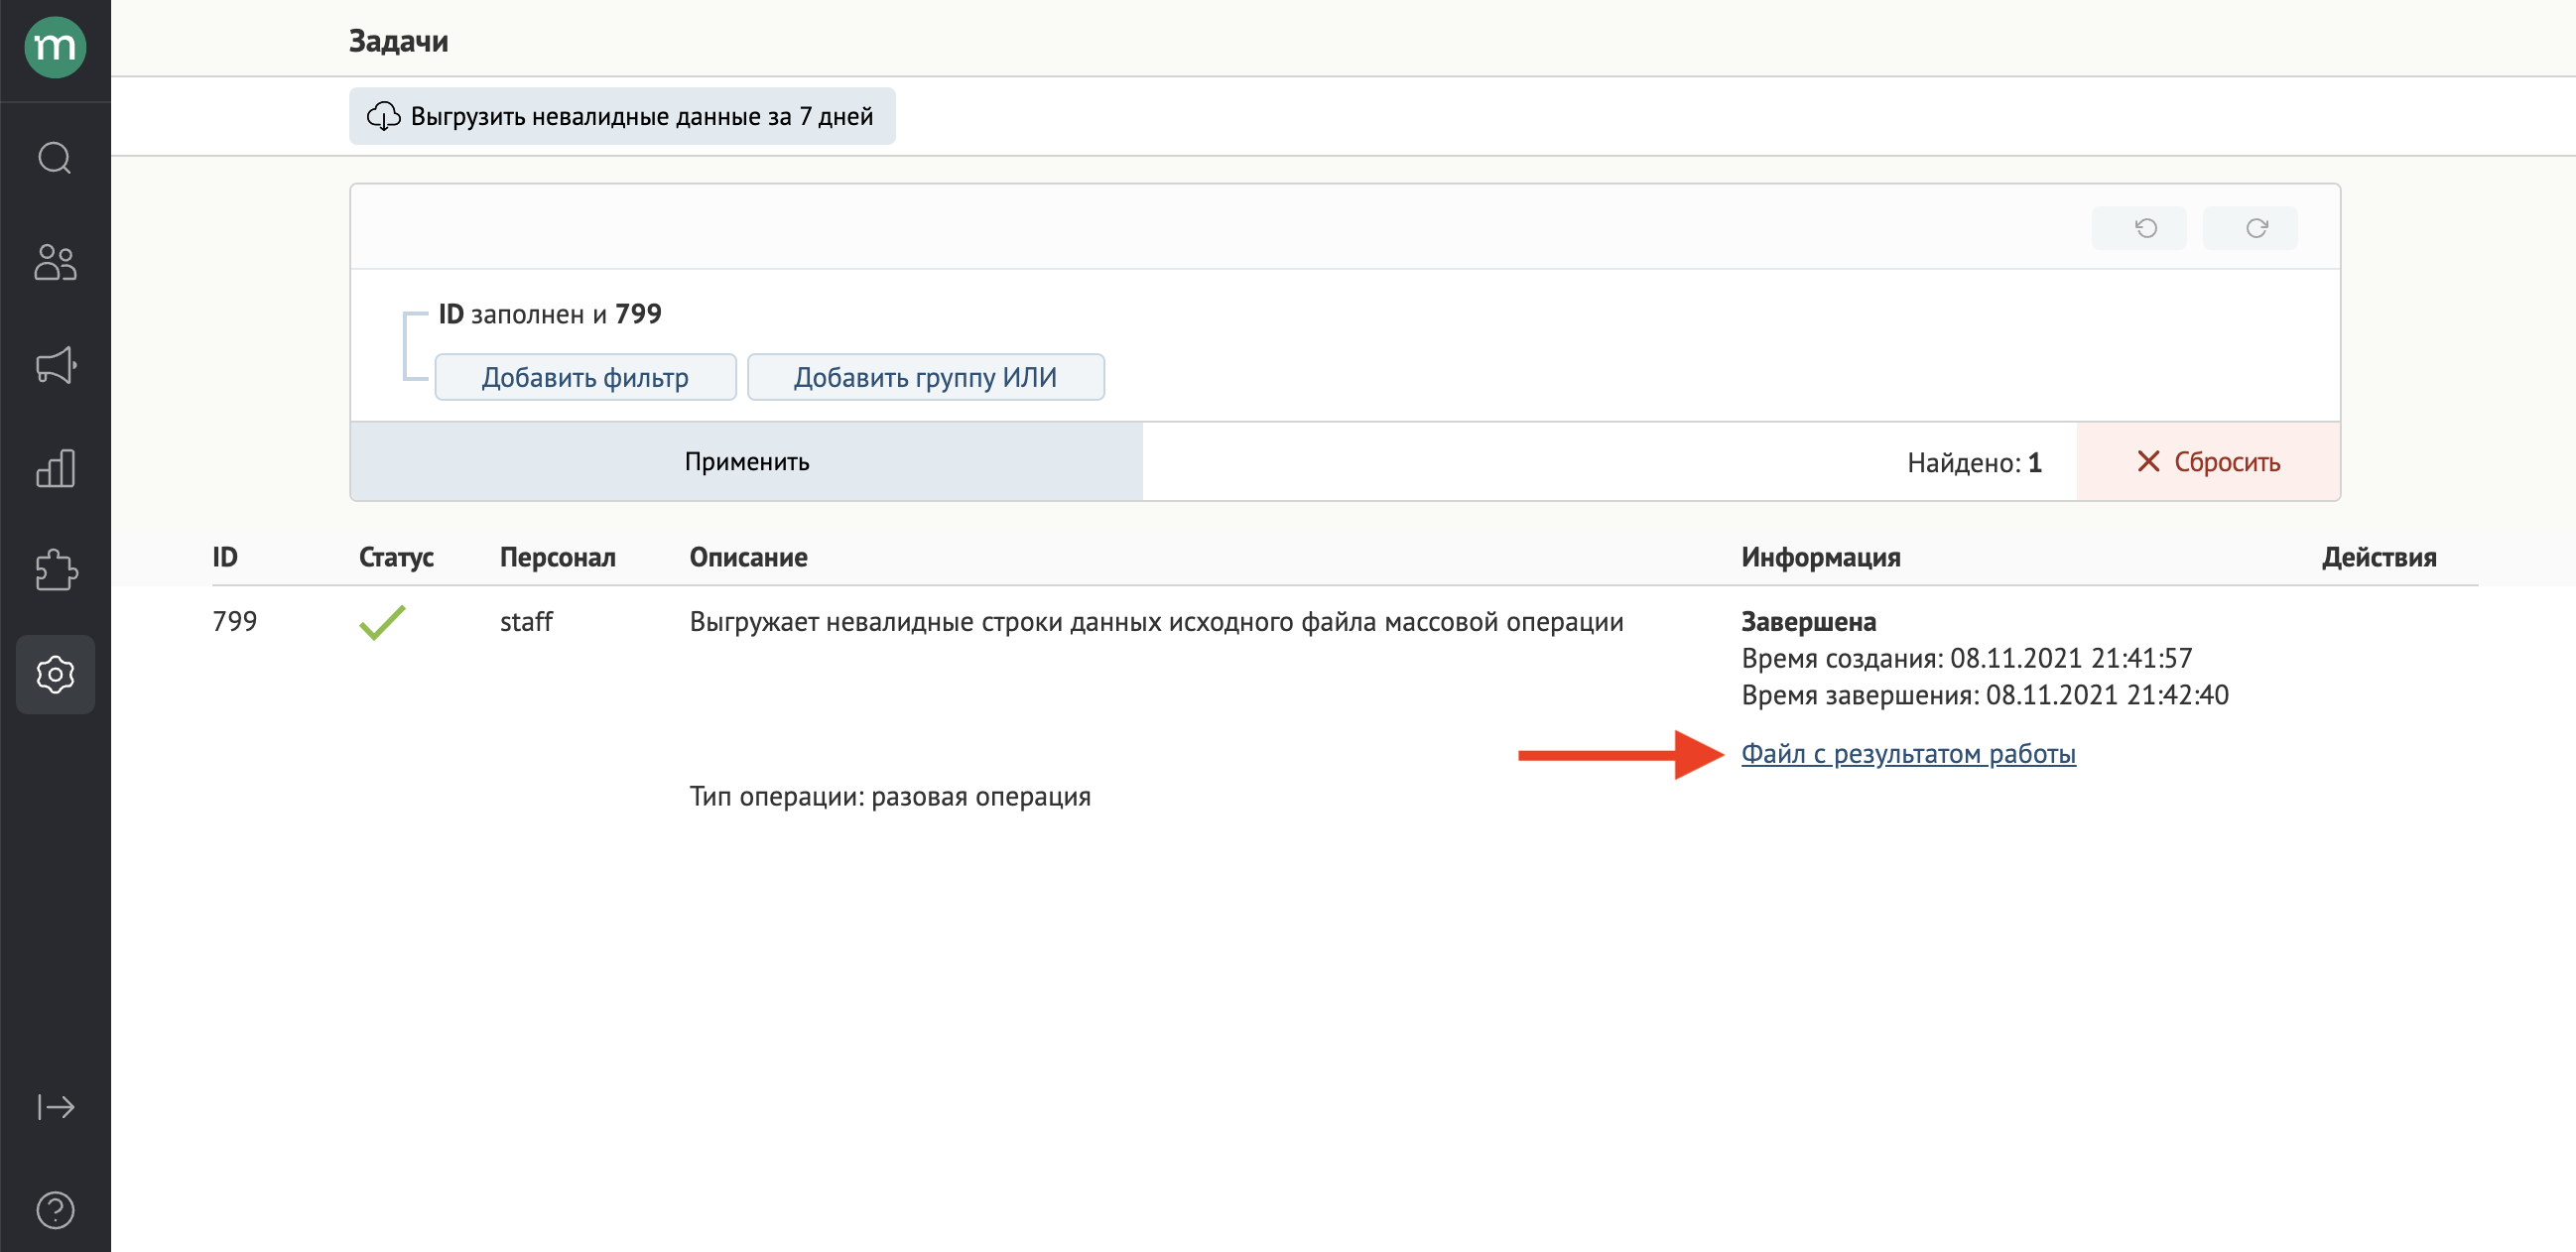Click the ID заполнен и 799 filter
The height and width of the screenshot is (1252, 2576).
[550, 314]
